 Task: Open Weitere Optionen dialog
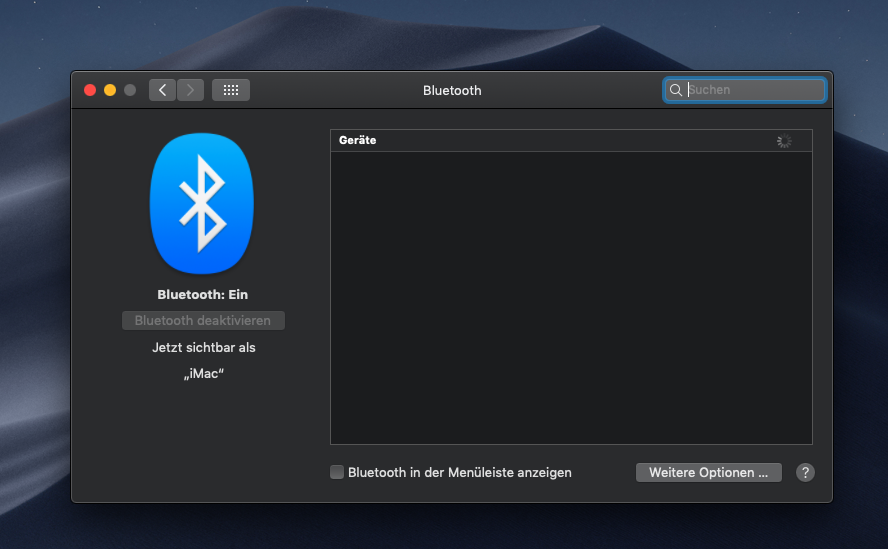(708, 473)
